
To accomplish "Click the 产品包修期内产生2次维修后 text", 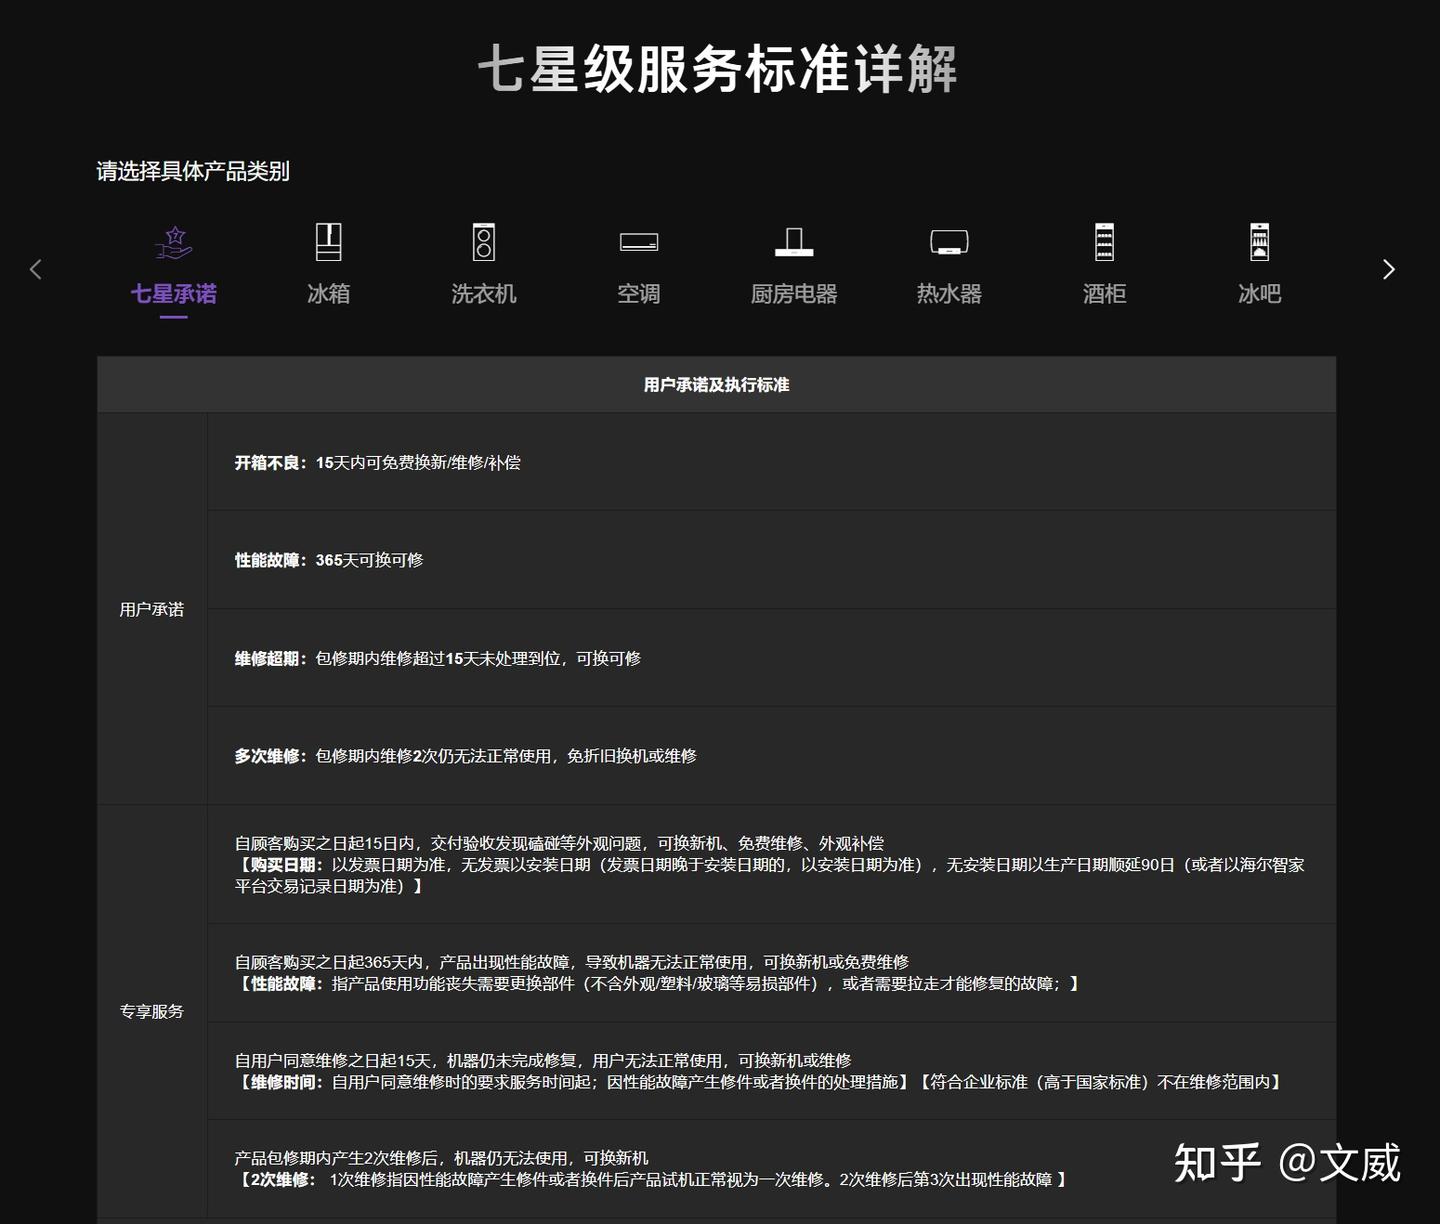I will [442, 1158].
